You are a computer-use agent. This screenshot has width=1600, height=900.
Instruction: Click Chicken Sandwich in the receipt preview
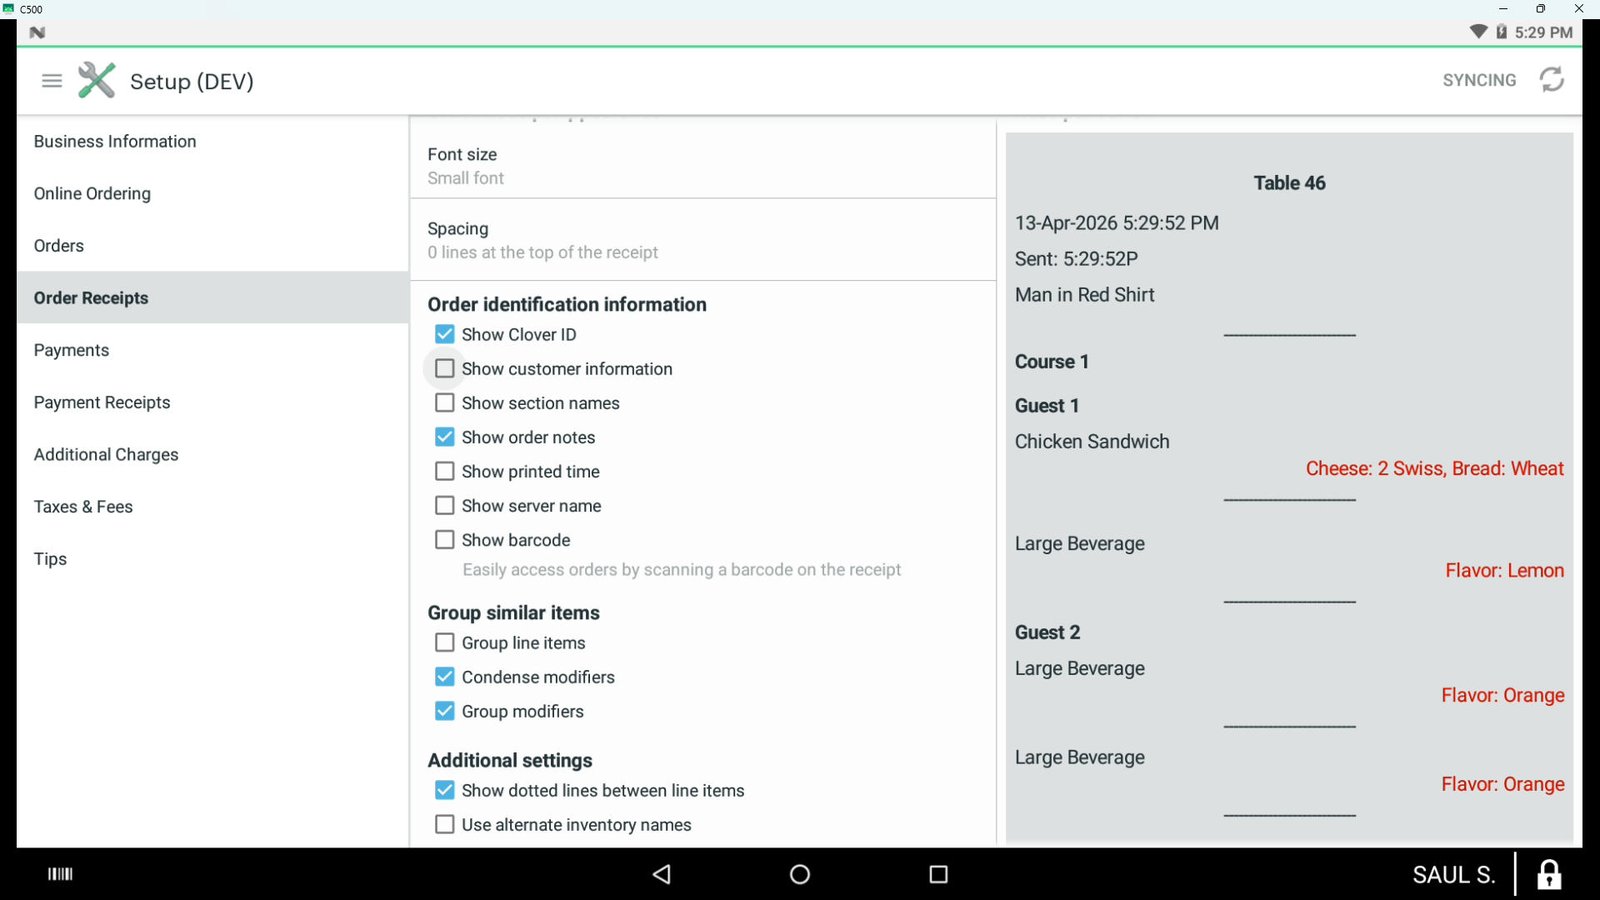pyautogui.click(x=1092, y=441)
